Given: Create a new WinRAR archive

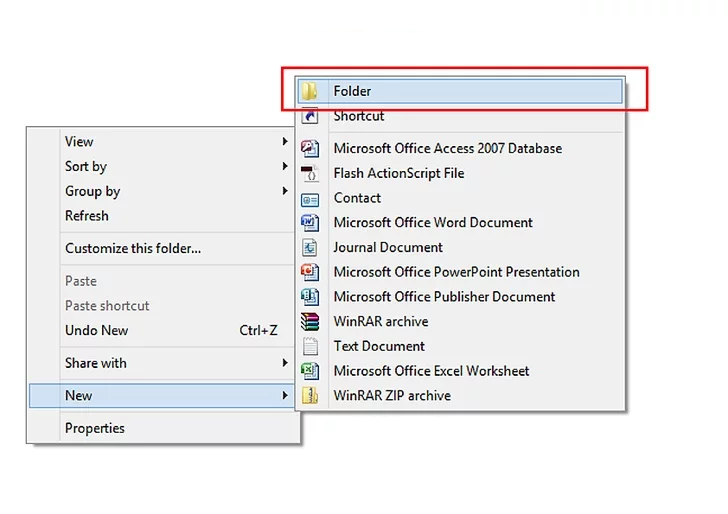Looking at the screenshot, I should pos(381,321).
